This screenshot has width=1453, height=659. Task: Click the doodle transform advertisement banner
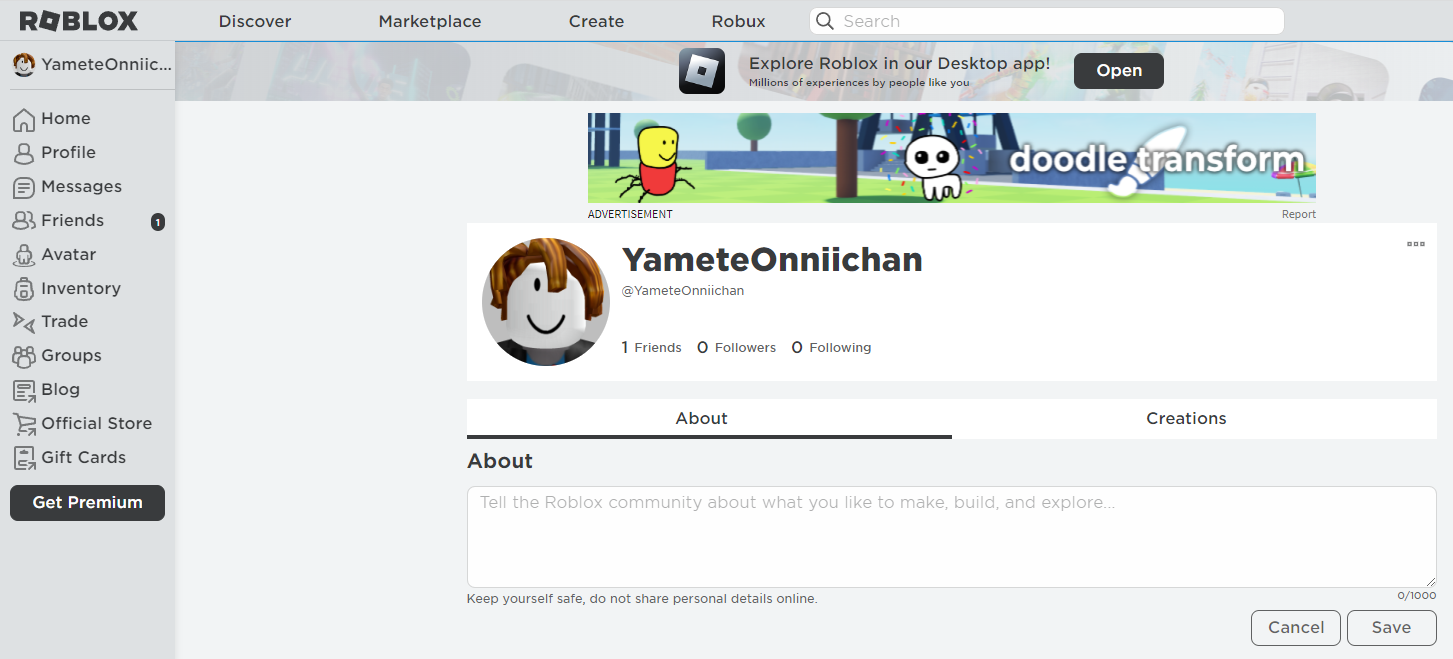tap(952, 158)
